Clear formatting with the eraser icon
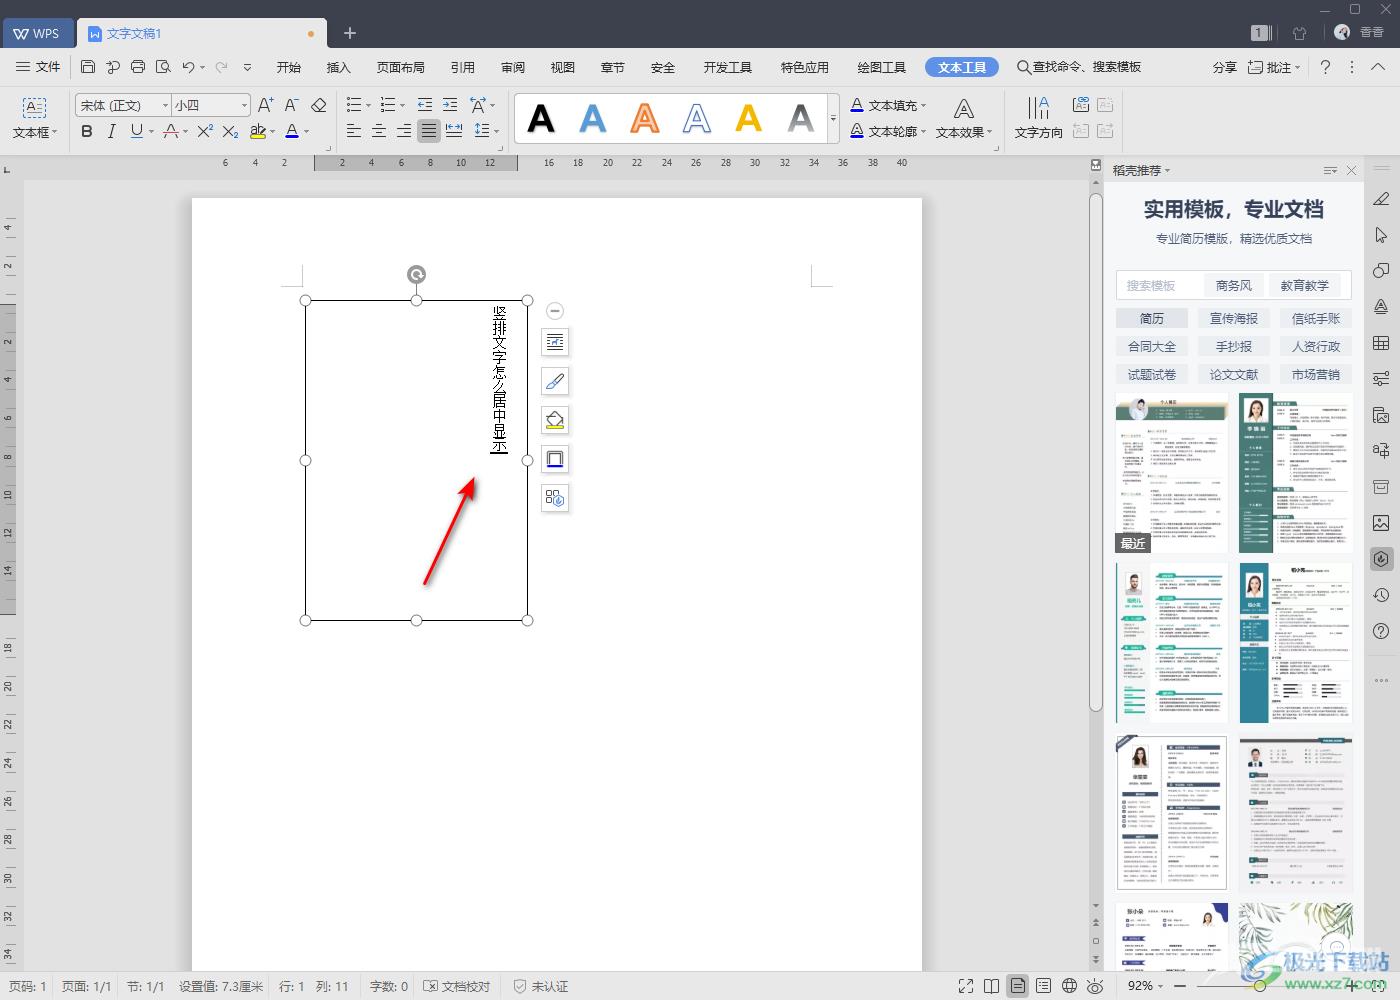Viewport: 1400px width, 1000px height. point(319,105)
